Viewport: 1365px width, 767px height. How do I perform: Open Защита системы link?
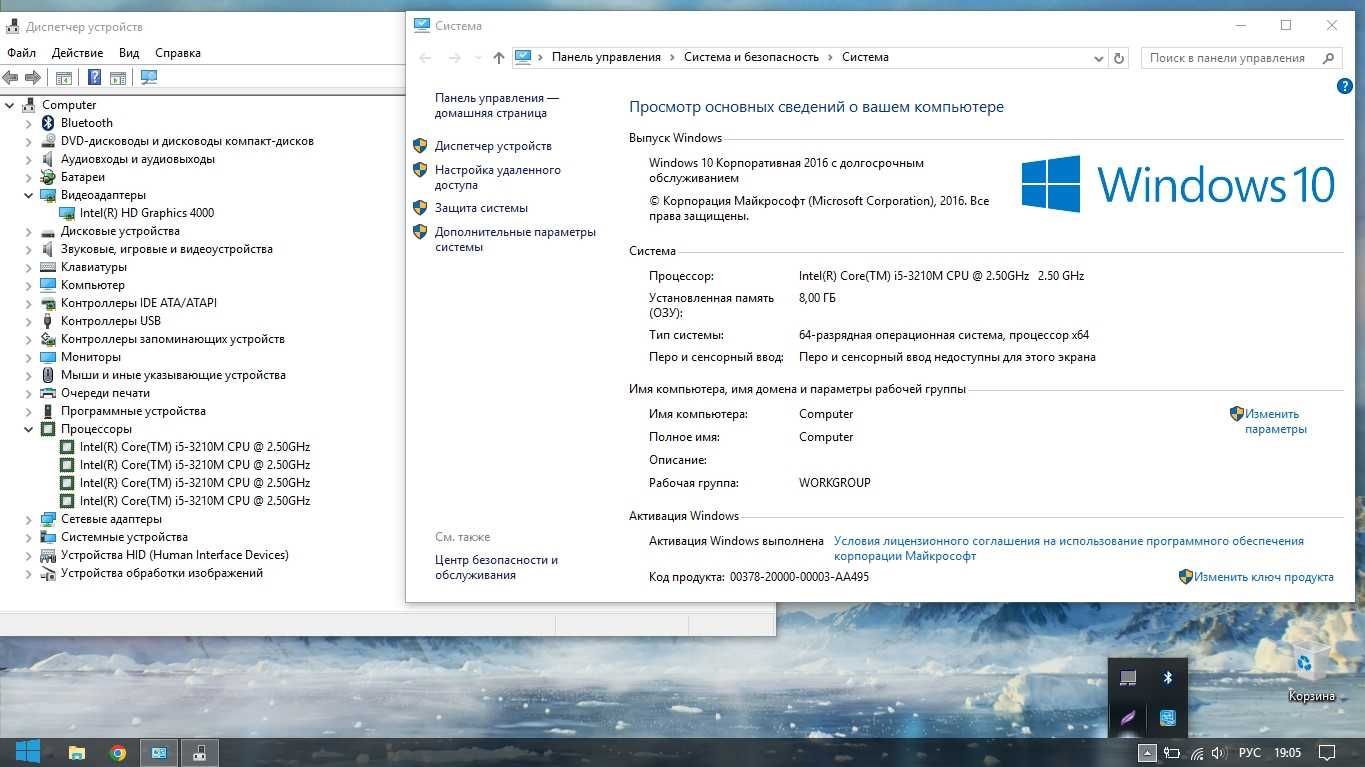pyautogui.click(x=481, y=208)
